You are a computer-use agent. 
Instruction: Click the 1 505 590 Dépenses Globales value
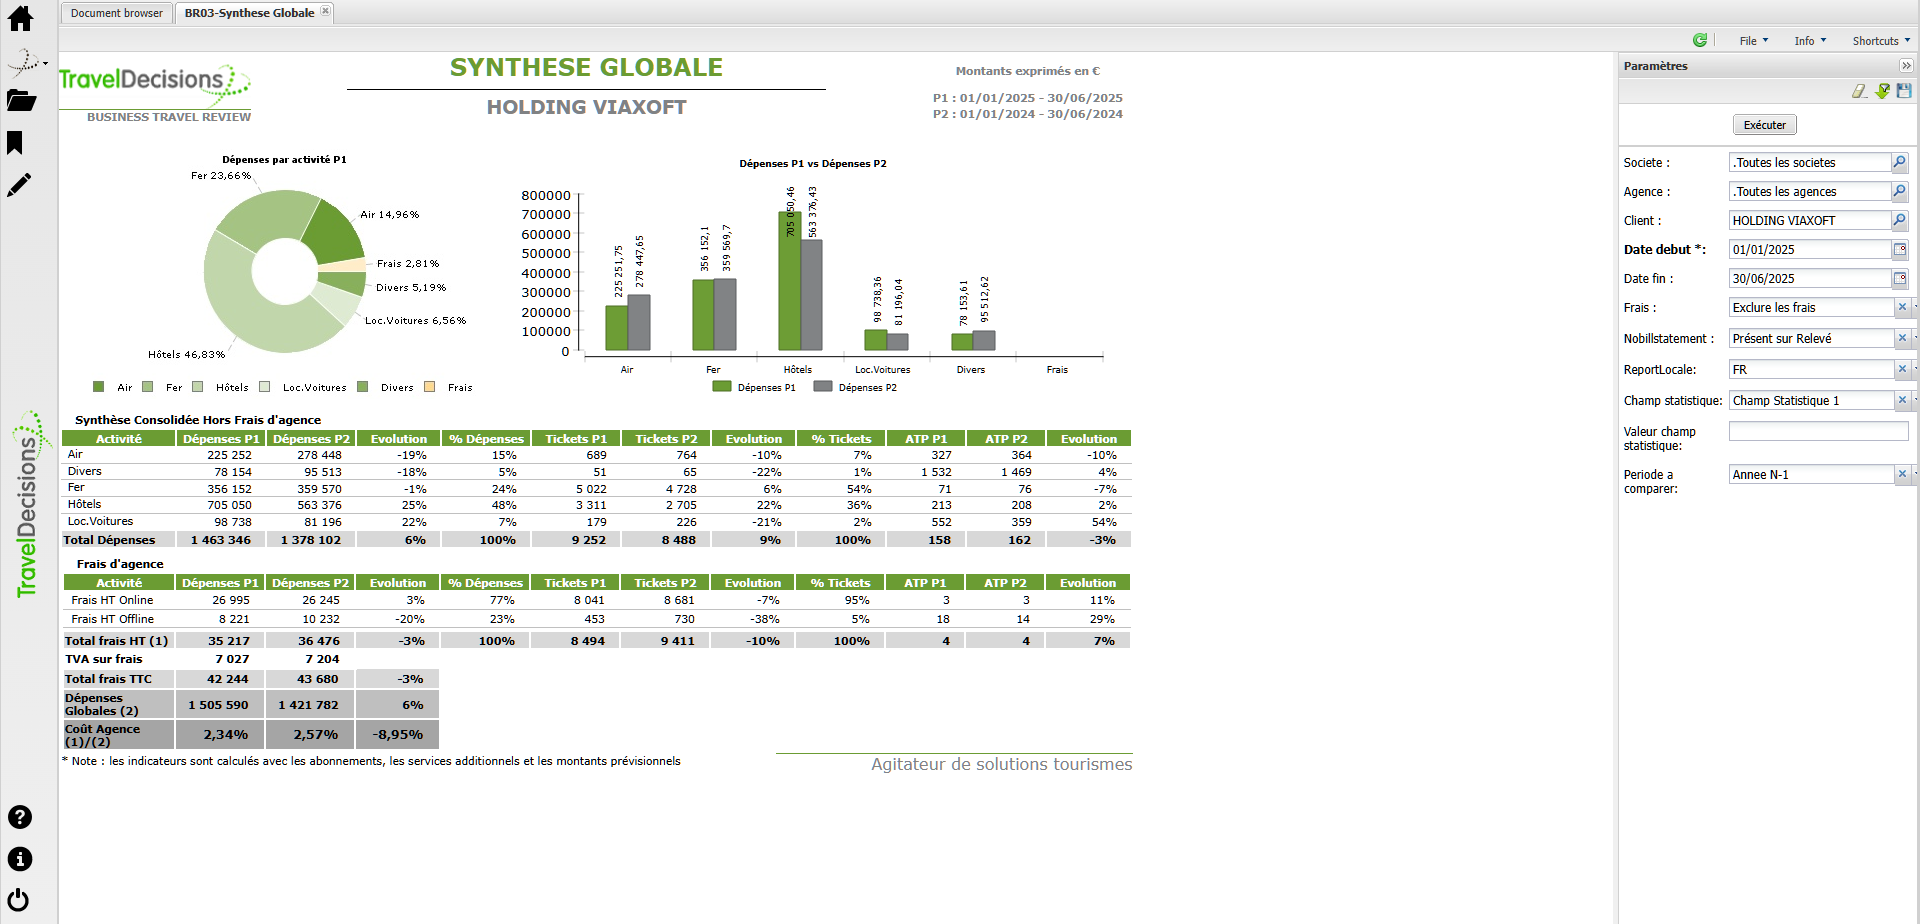218,705
